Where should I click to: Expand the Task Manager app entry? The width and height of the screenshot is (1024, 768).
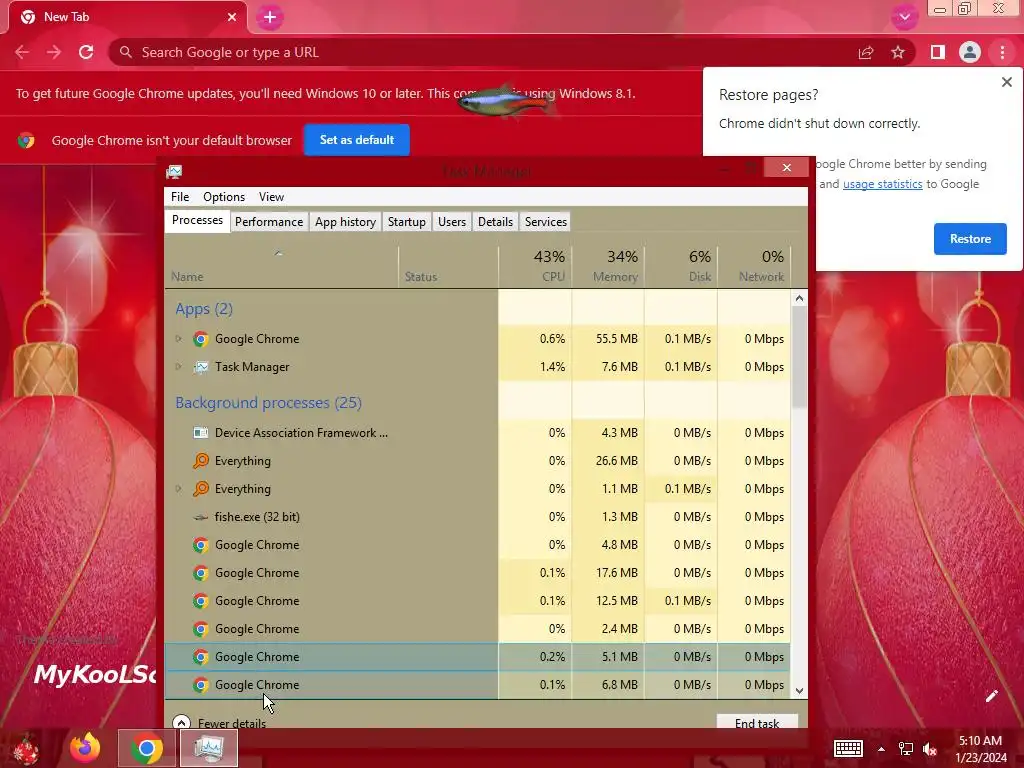coord(178,367)
